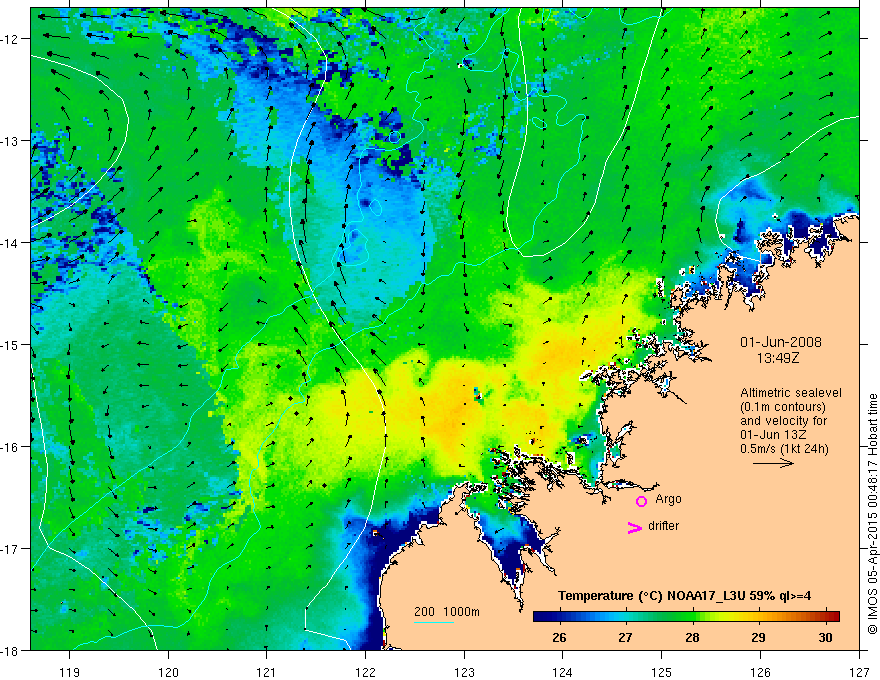Click longitude axis label '126'

coord(760,672)
